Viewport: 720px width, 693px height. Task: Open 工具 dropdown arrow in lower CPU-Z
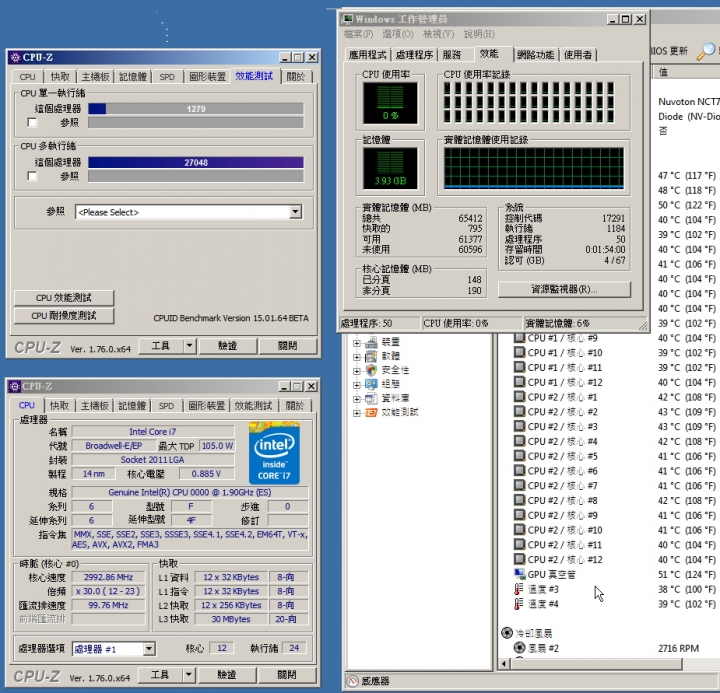(188, 675)
